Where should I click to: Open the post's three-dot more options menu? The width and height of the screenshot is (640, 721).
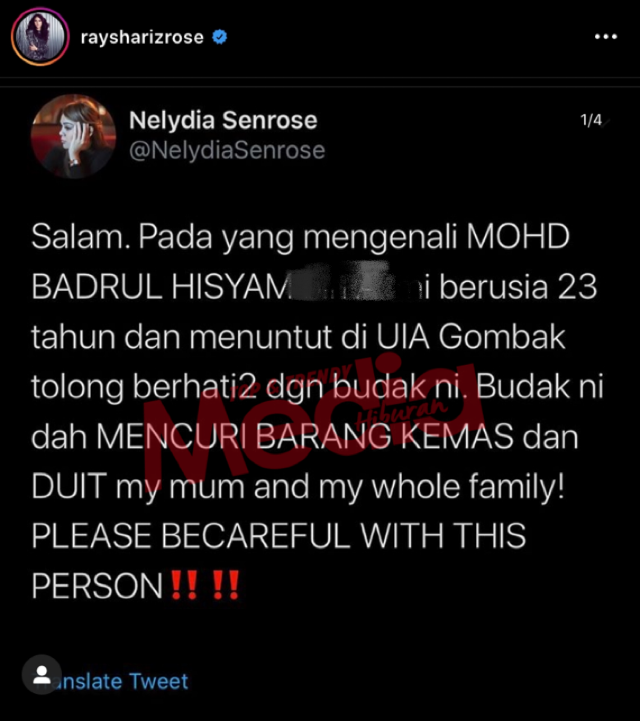(606, 36)
